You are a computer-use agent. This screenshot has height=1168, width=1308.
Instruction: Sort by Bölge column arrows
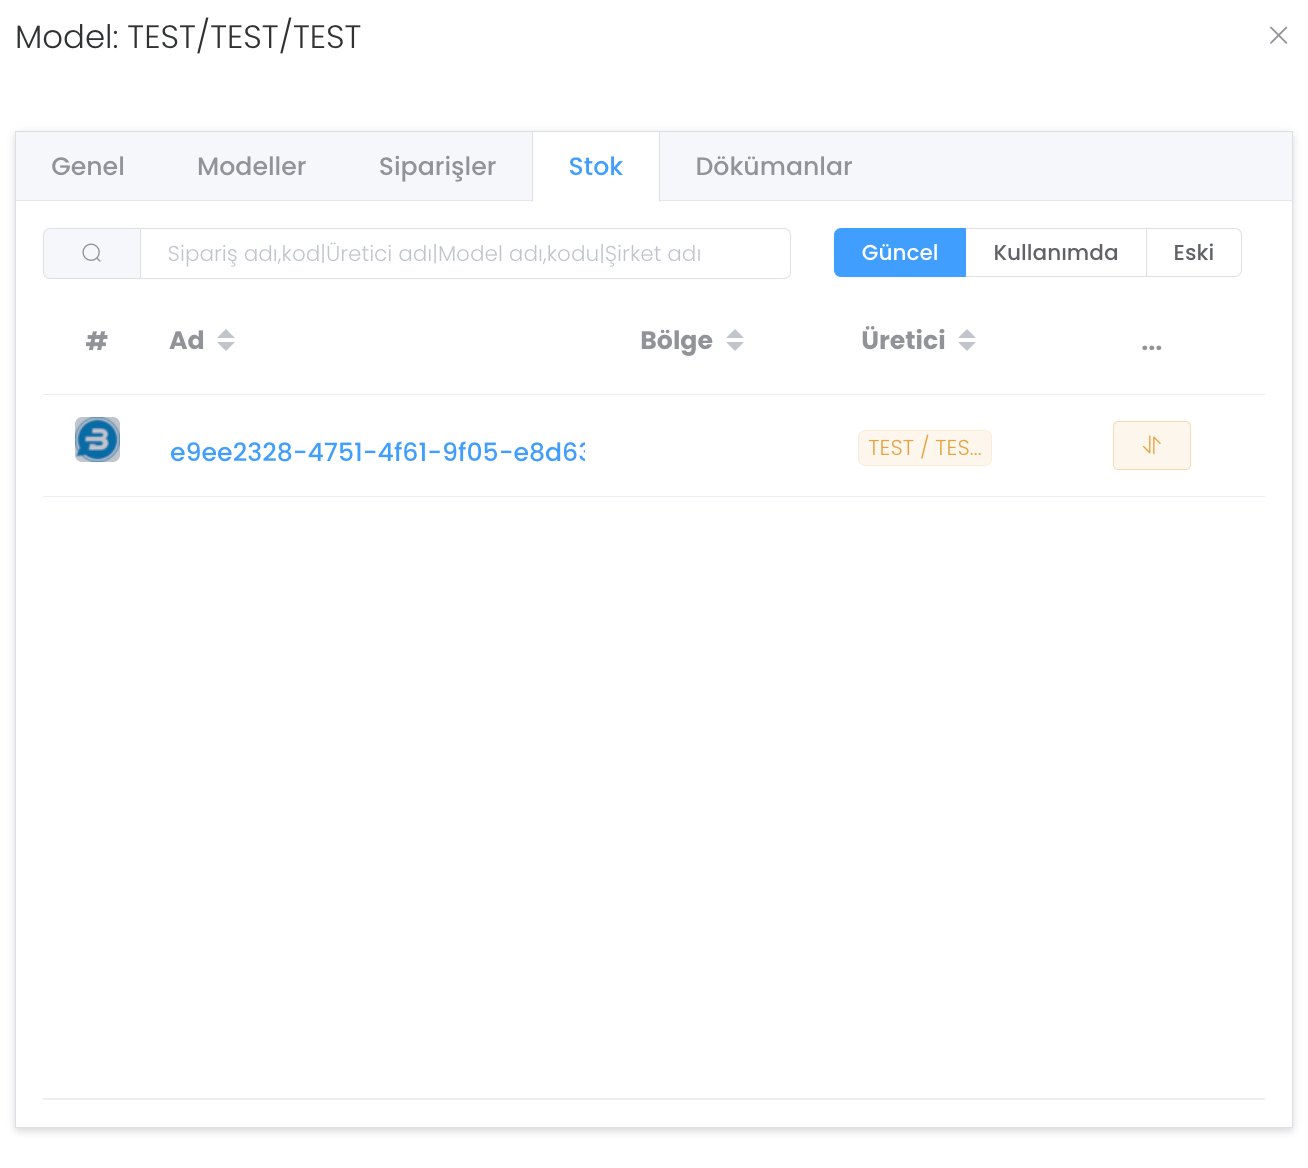click(735, 341)
